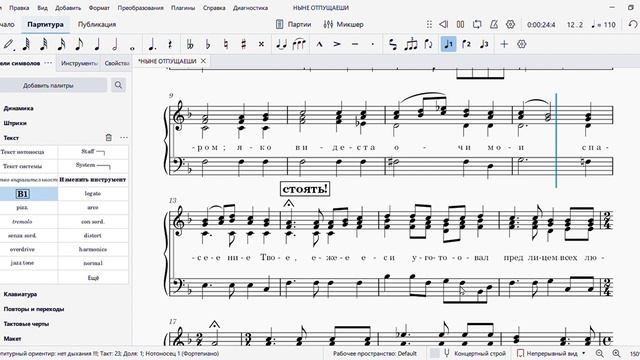
Task: Open playback settings gear
Action: click(x=510, y=24)
